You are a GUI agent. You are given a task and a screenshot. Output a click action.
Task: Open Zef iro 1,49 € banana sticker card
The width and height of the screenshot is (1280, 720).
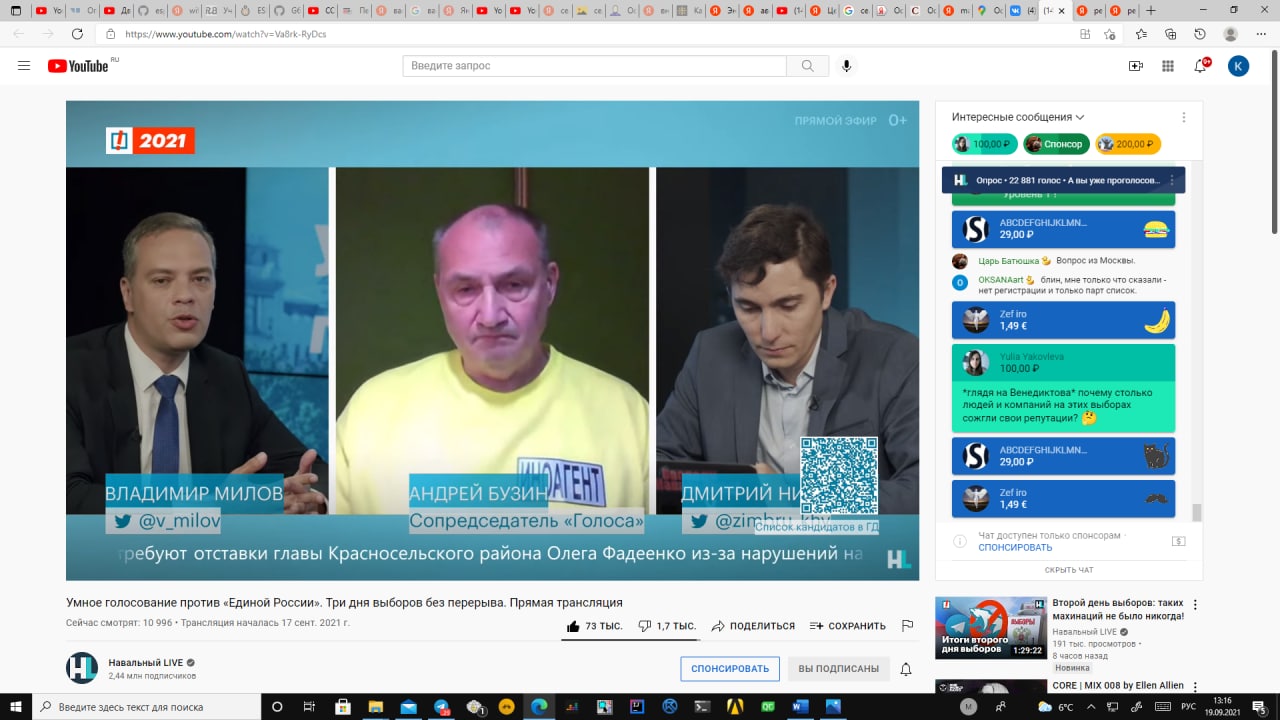(1063, 320)
